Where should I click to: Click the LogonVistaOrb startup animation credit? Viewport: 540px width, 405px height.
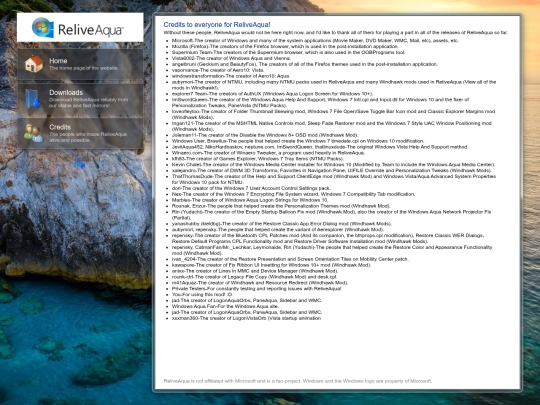247,318
